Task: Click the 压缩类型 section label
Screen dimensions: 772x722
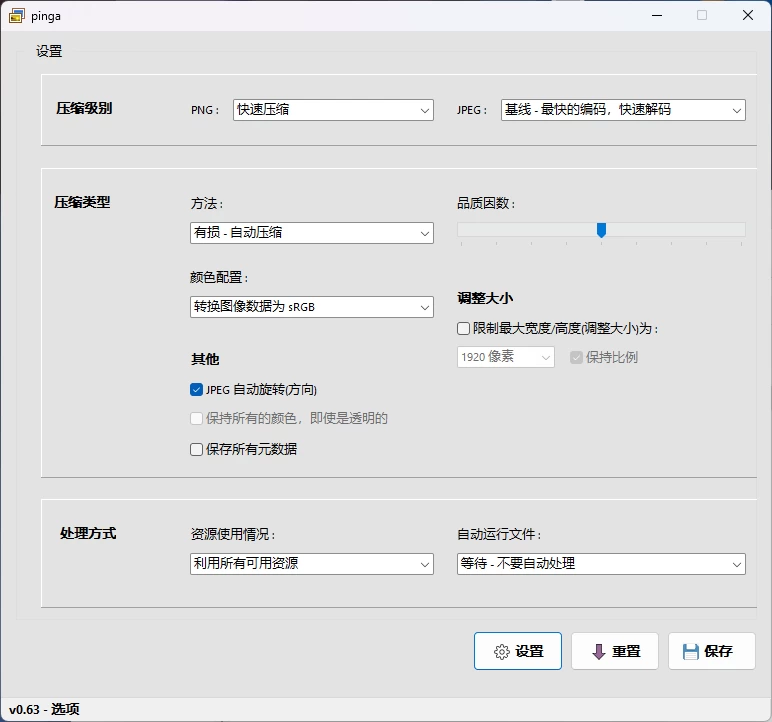Action: point(82,202)
